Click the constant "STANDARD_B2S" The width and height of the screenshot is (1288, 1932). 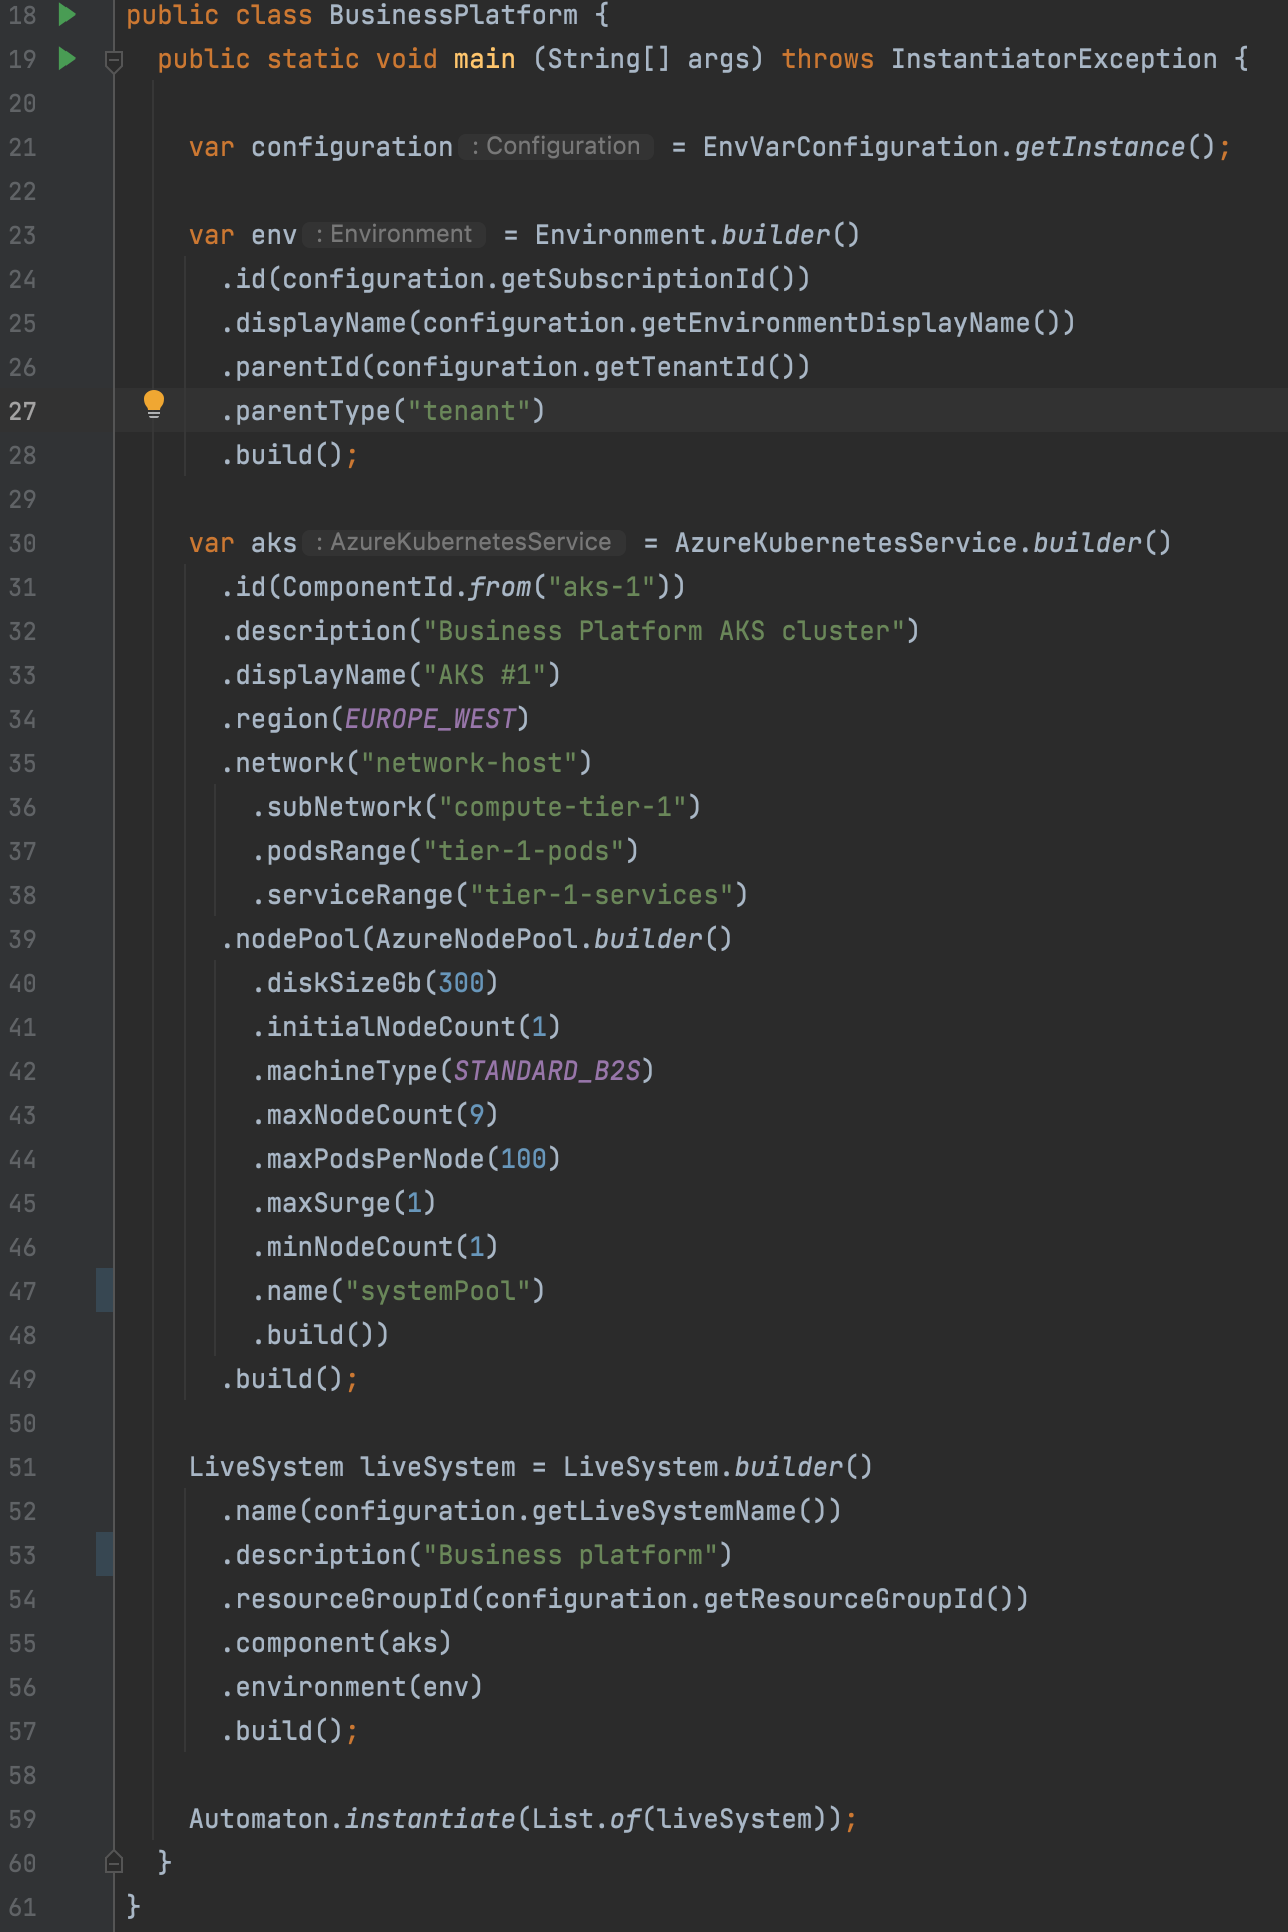(x=547, y=1071)
